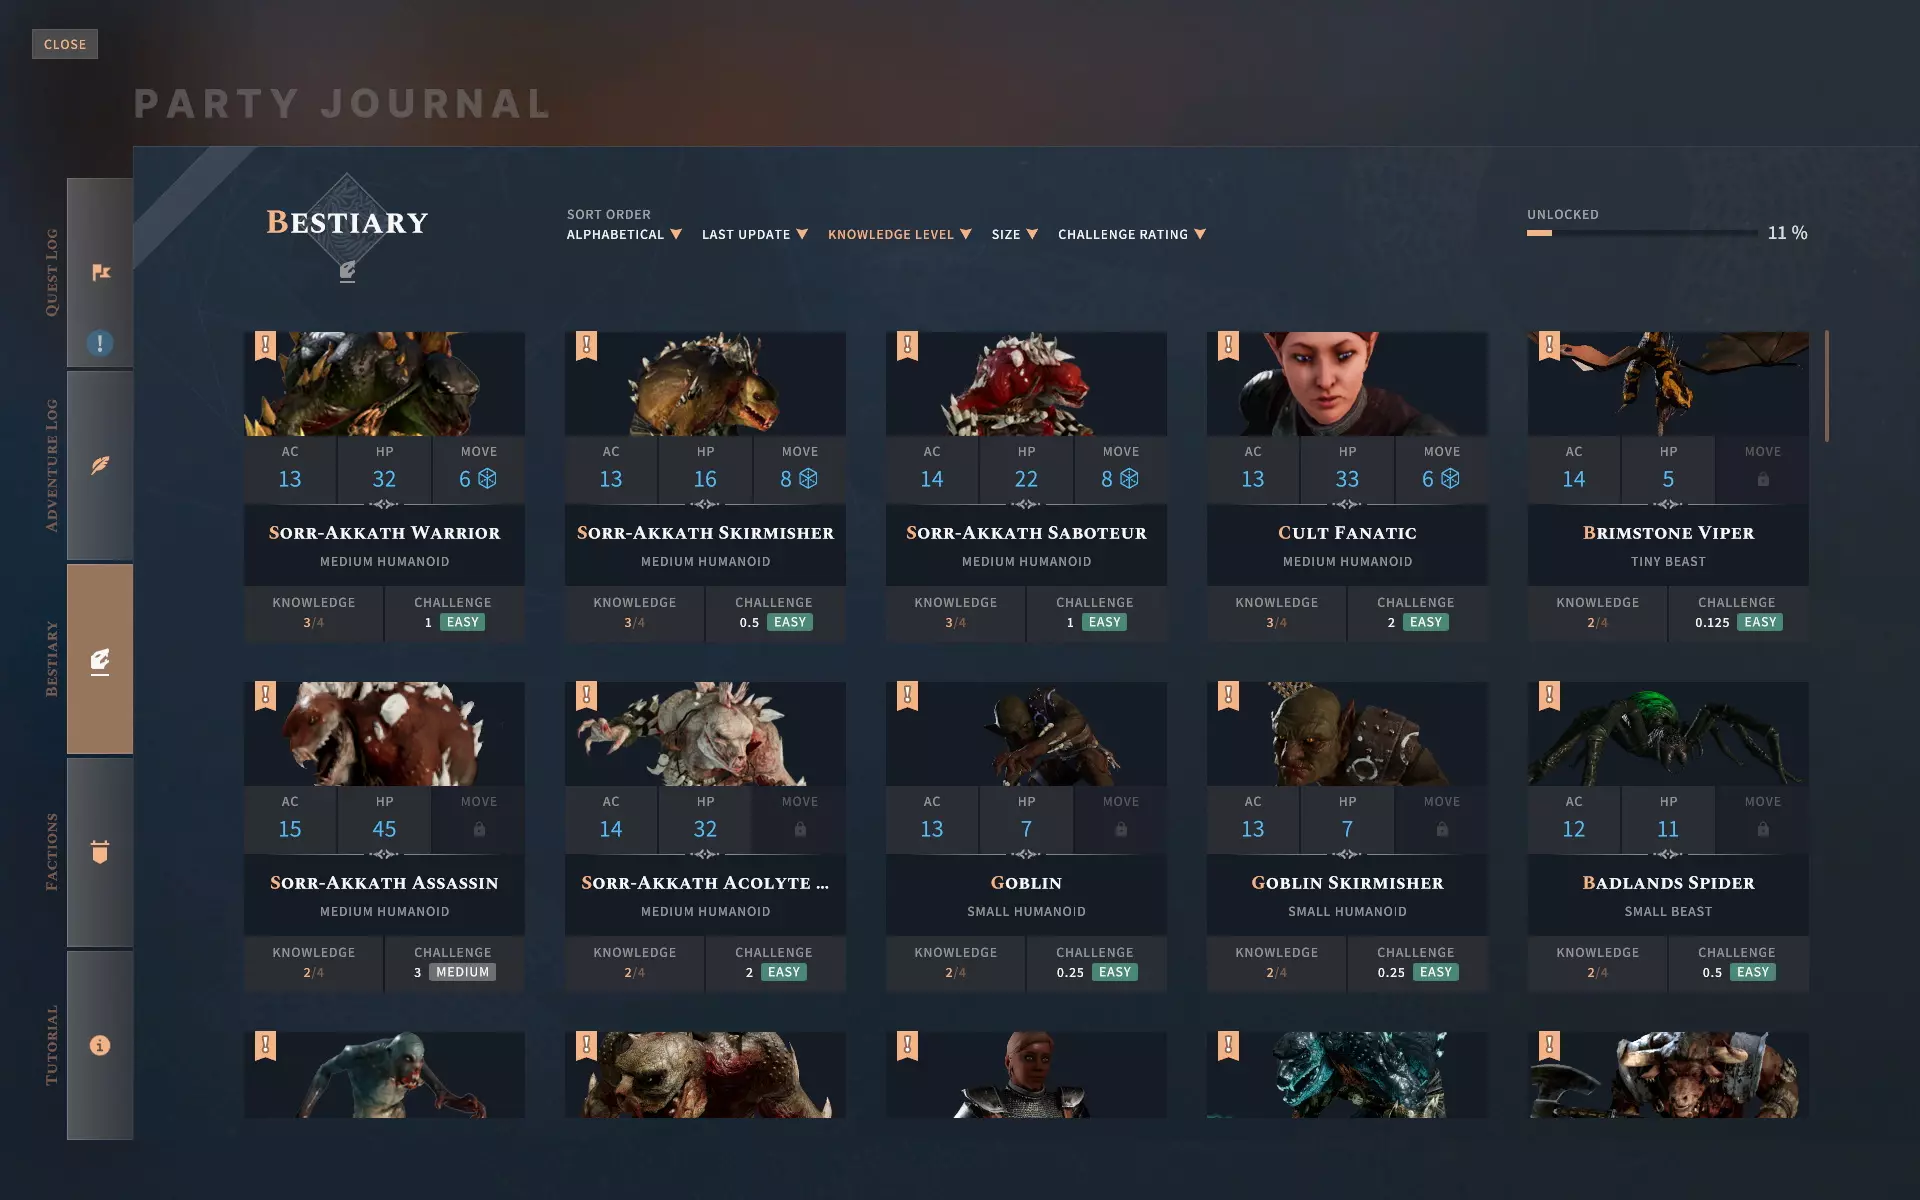Sort bestiary by Alphabetical order
The image size is (1920, 1200).
(624, 234)
